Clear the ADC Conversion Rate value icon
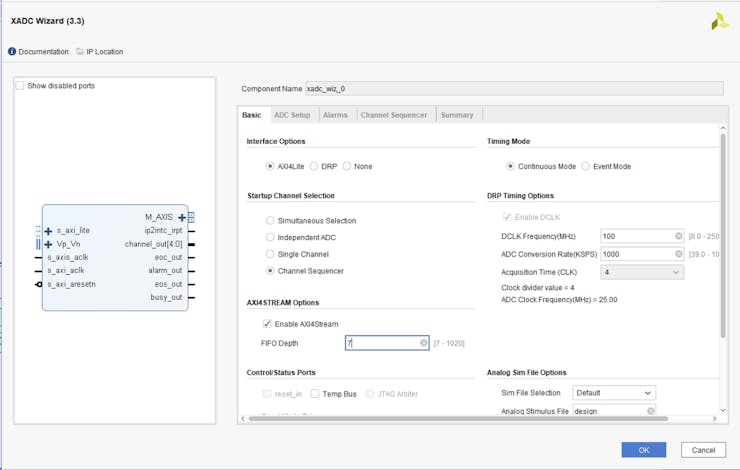Image resolution: width=740 pixels, height=470 pixels. point(678,254)
